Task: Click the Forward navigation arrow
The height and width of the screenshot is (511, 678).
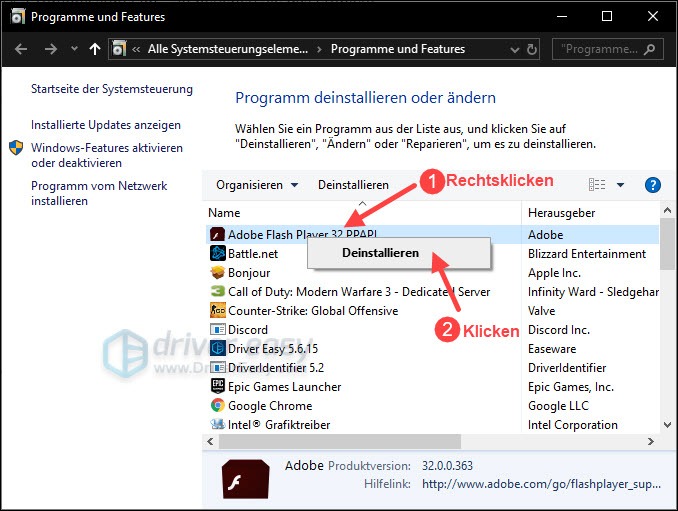Action: point(51,49)
